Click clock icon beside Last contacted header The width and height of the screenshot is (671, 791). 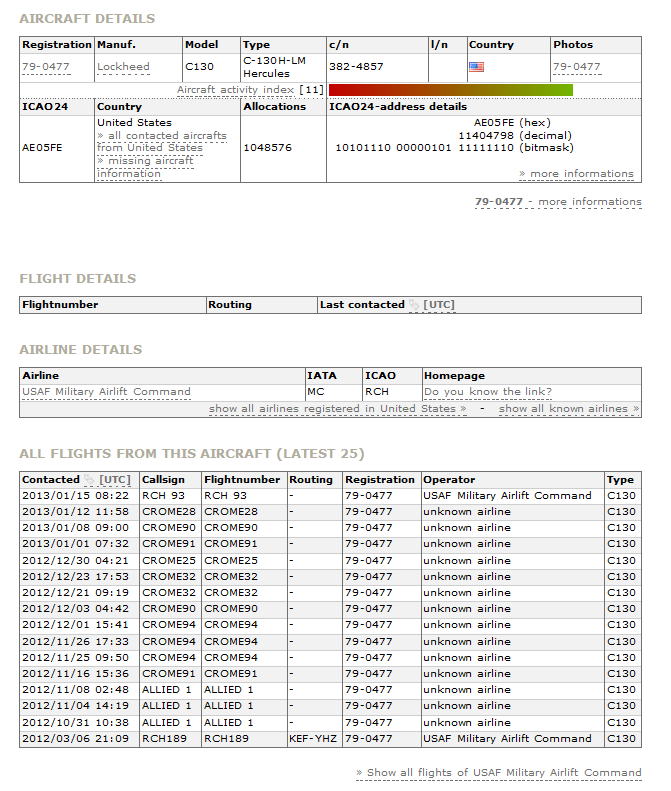(414, 305)
